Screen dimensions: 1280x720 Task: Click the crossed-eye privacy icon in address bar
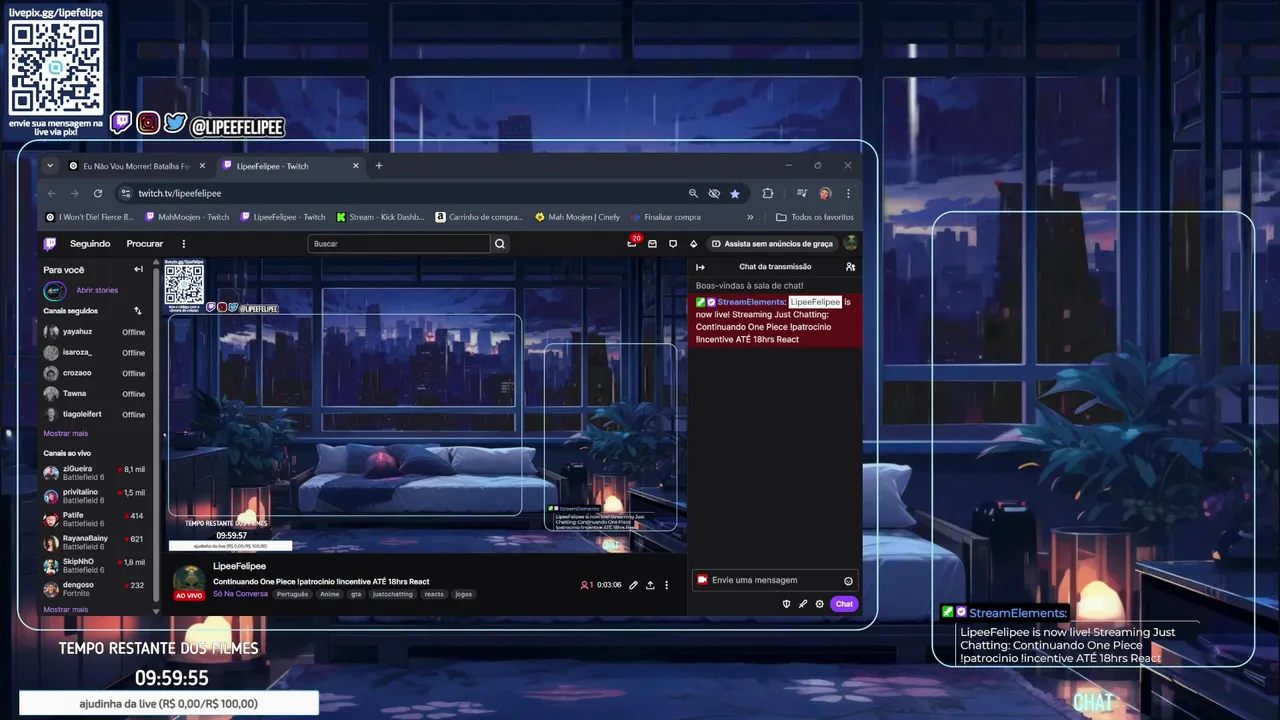pos(714,193)
